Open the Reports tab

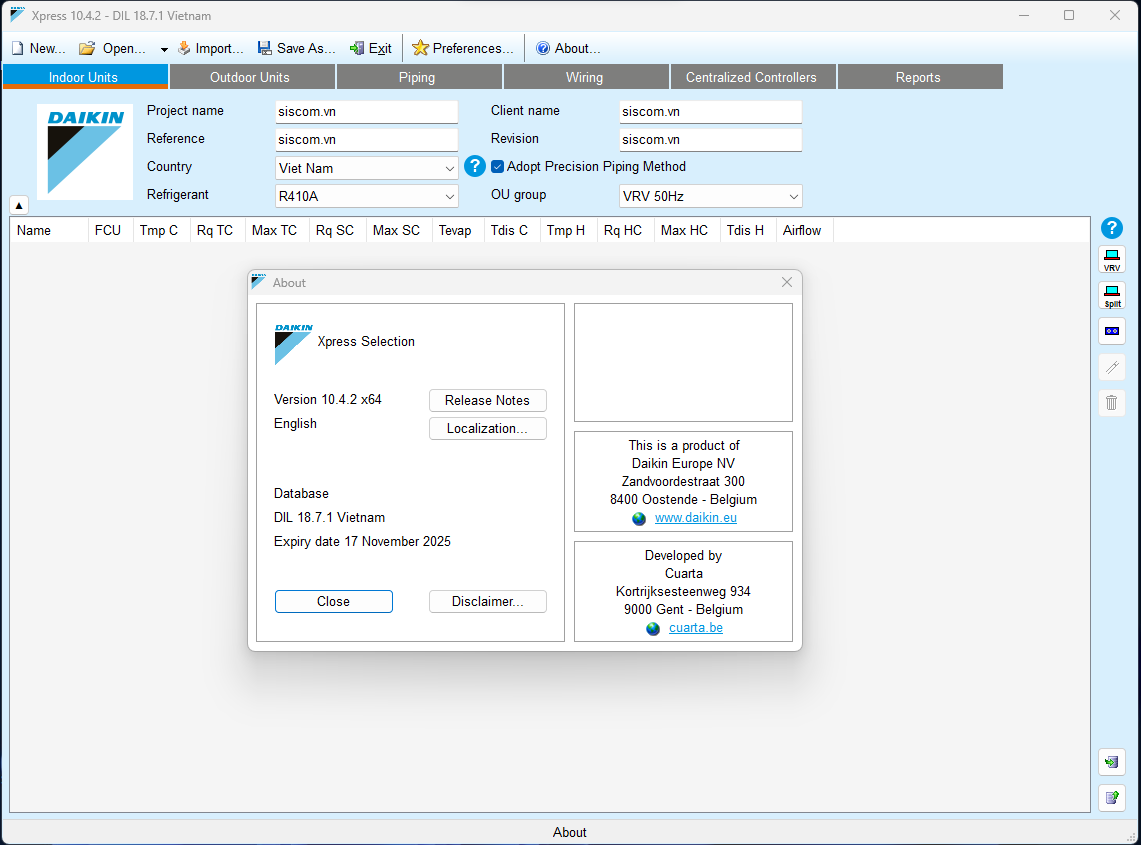(x=920, y=77)
